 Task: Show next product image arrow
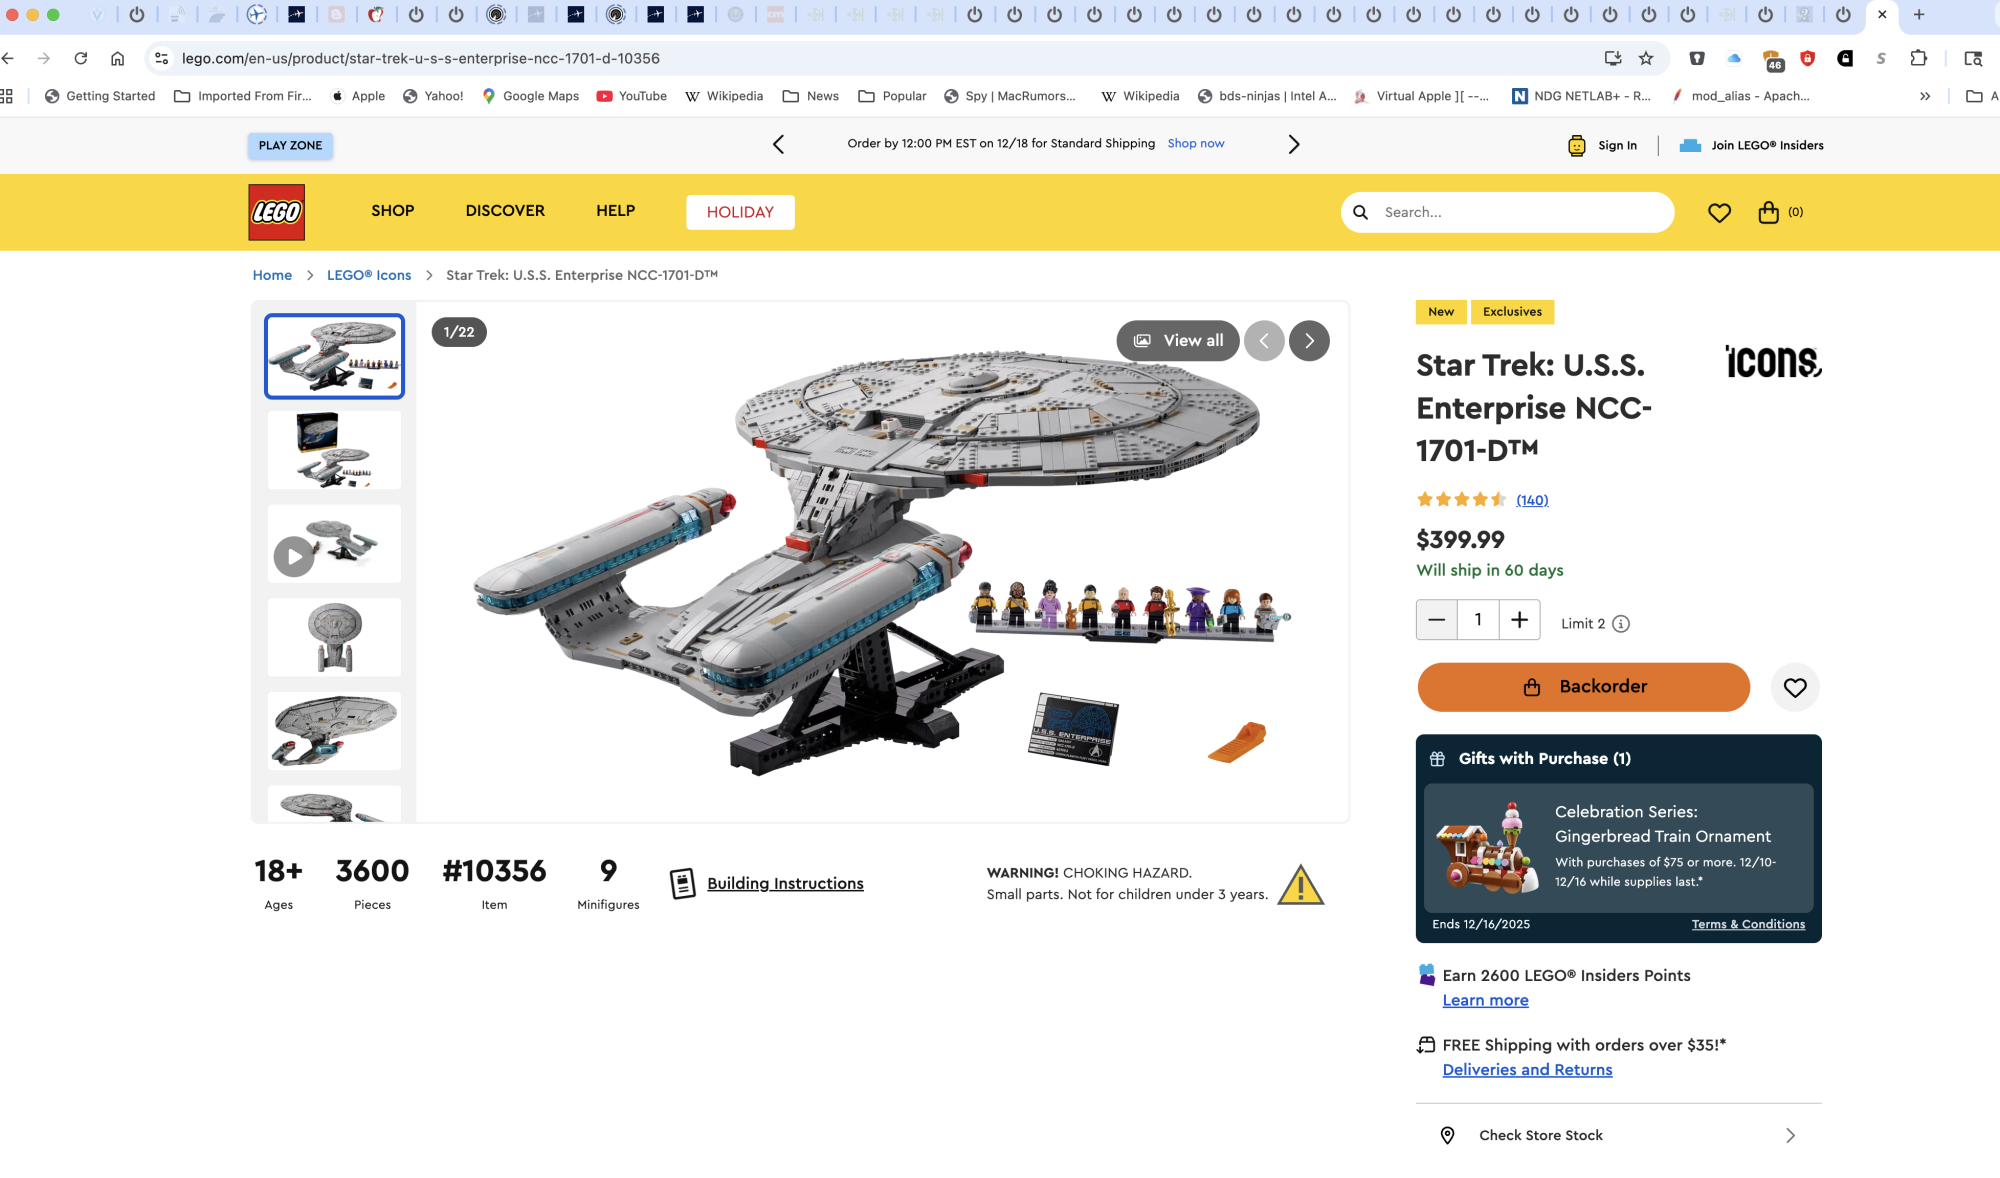[1309, 341]
